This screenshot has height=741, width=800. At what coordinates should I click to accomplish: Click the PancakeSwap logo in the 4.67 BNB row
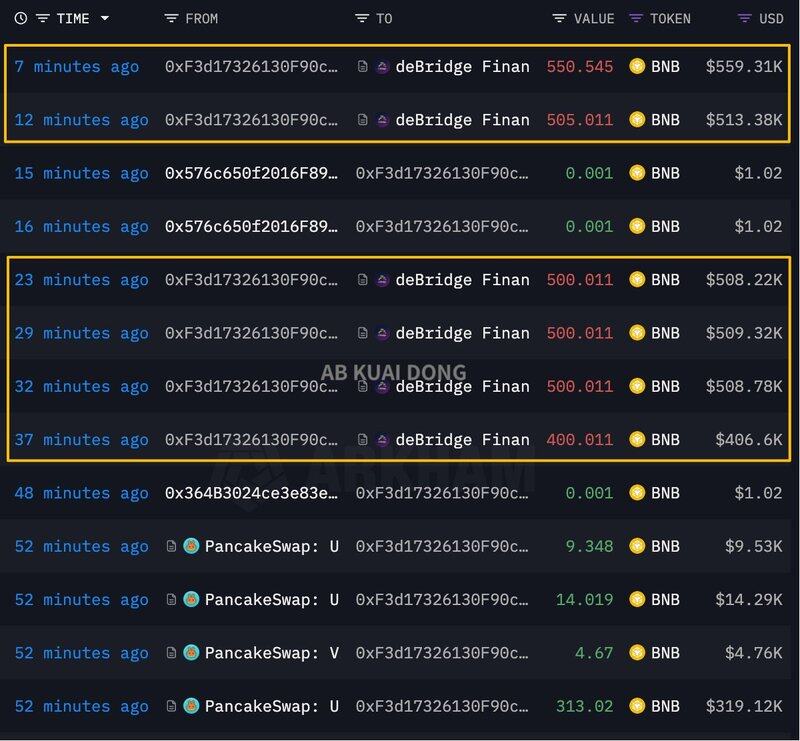tap(191, 653)
